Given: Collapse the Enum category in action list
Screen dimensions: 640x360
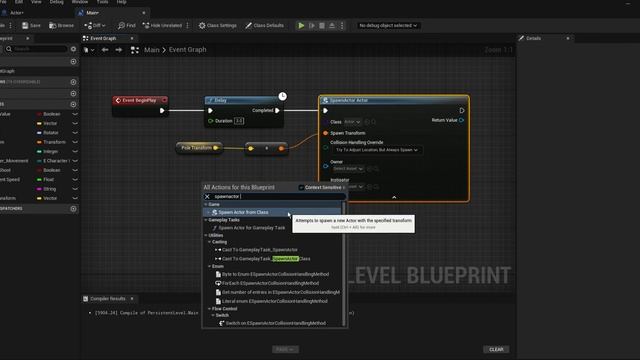Looking at the screenshot, I should click(x=210, y=266).
